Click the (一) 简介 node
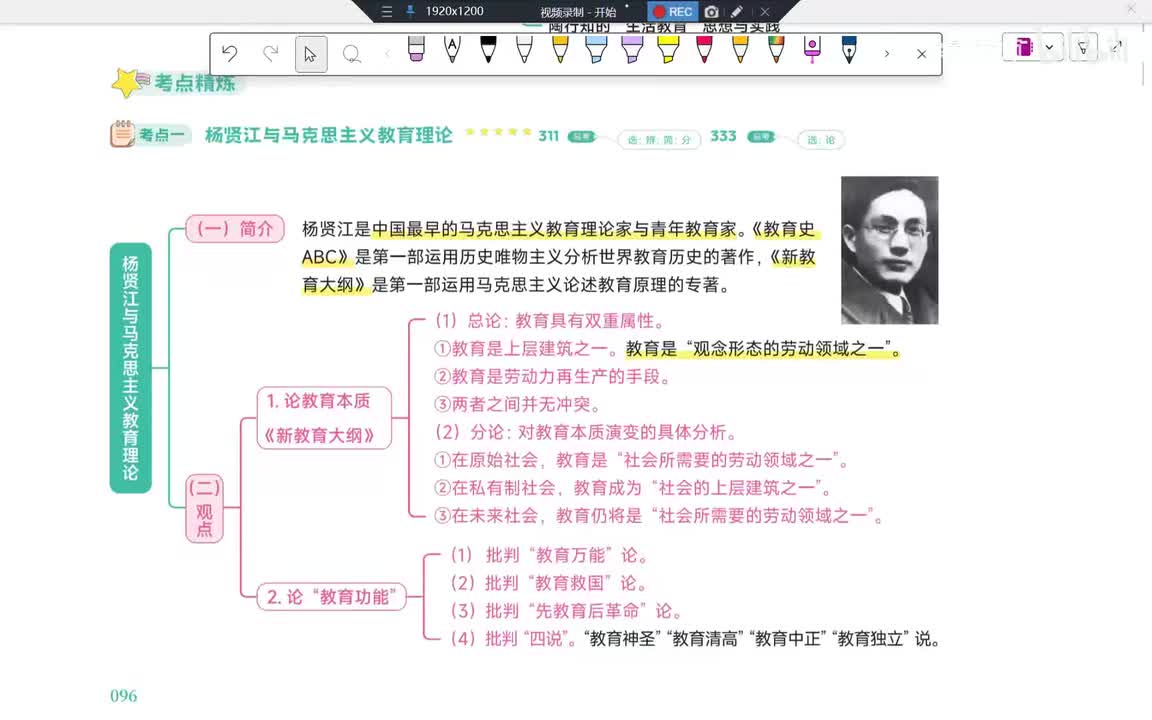Screen dimensions: 1152x720 pos(235,228)
